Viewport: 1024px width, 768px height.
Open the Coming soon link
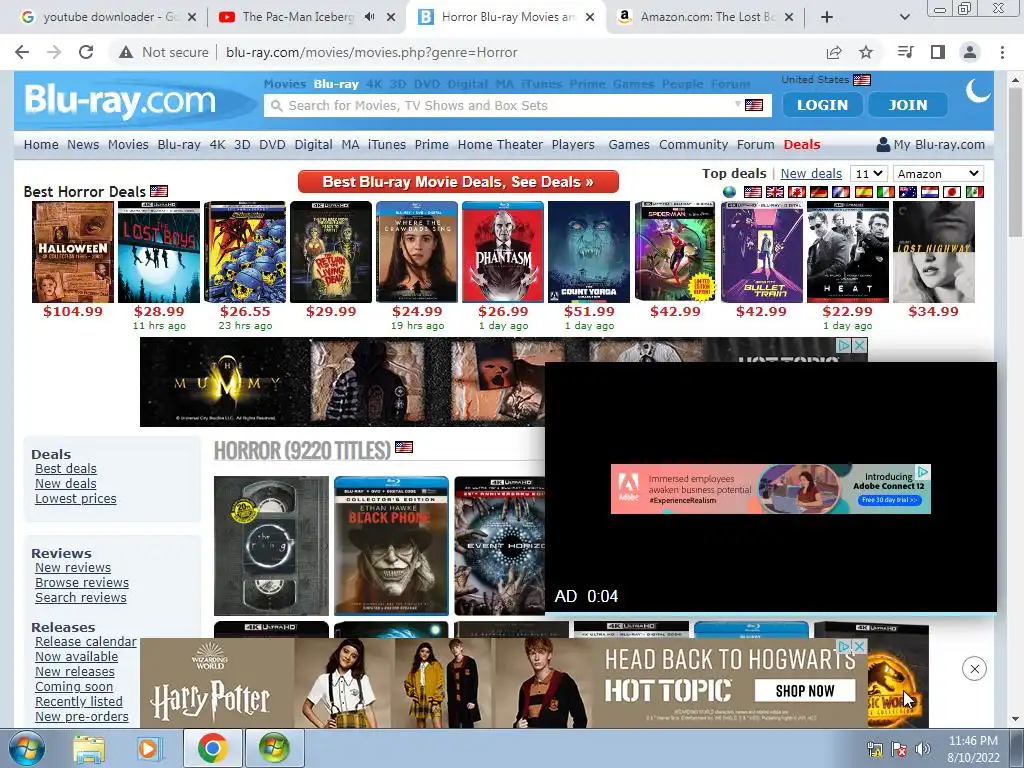[74, 687]
